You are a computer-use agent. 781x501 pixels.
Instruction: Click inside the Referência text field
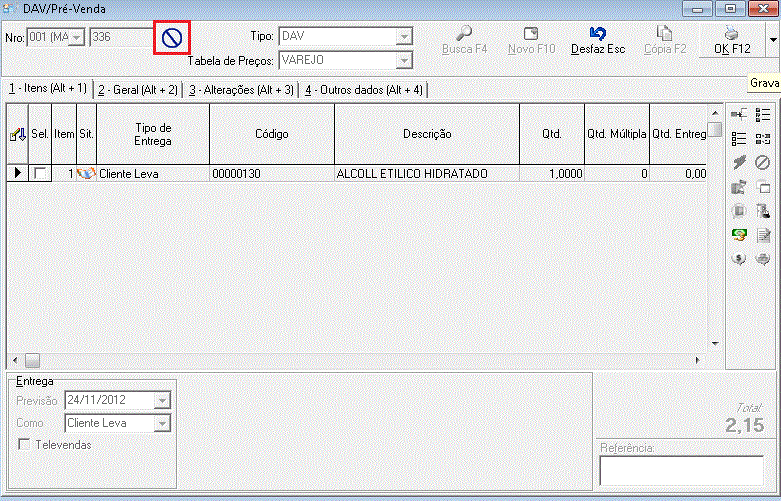pyautogui.click(x=681, y=471)
